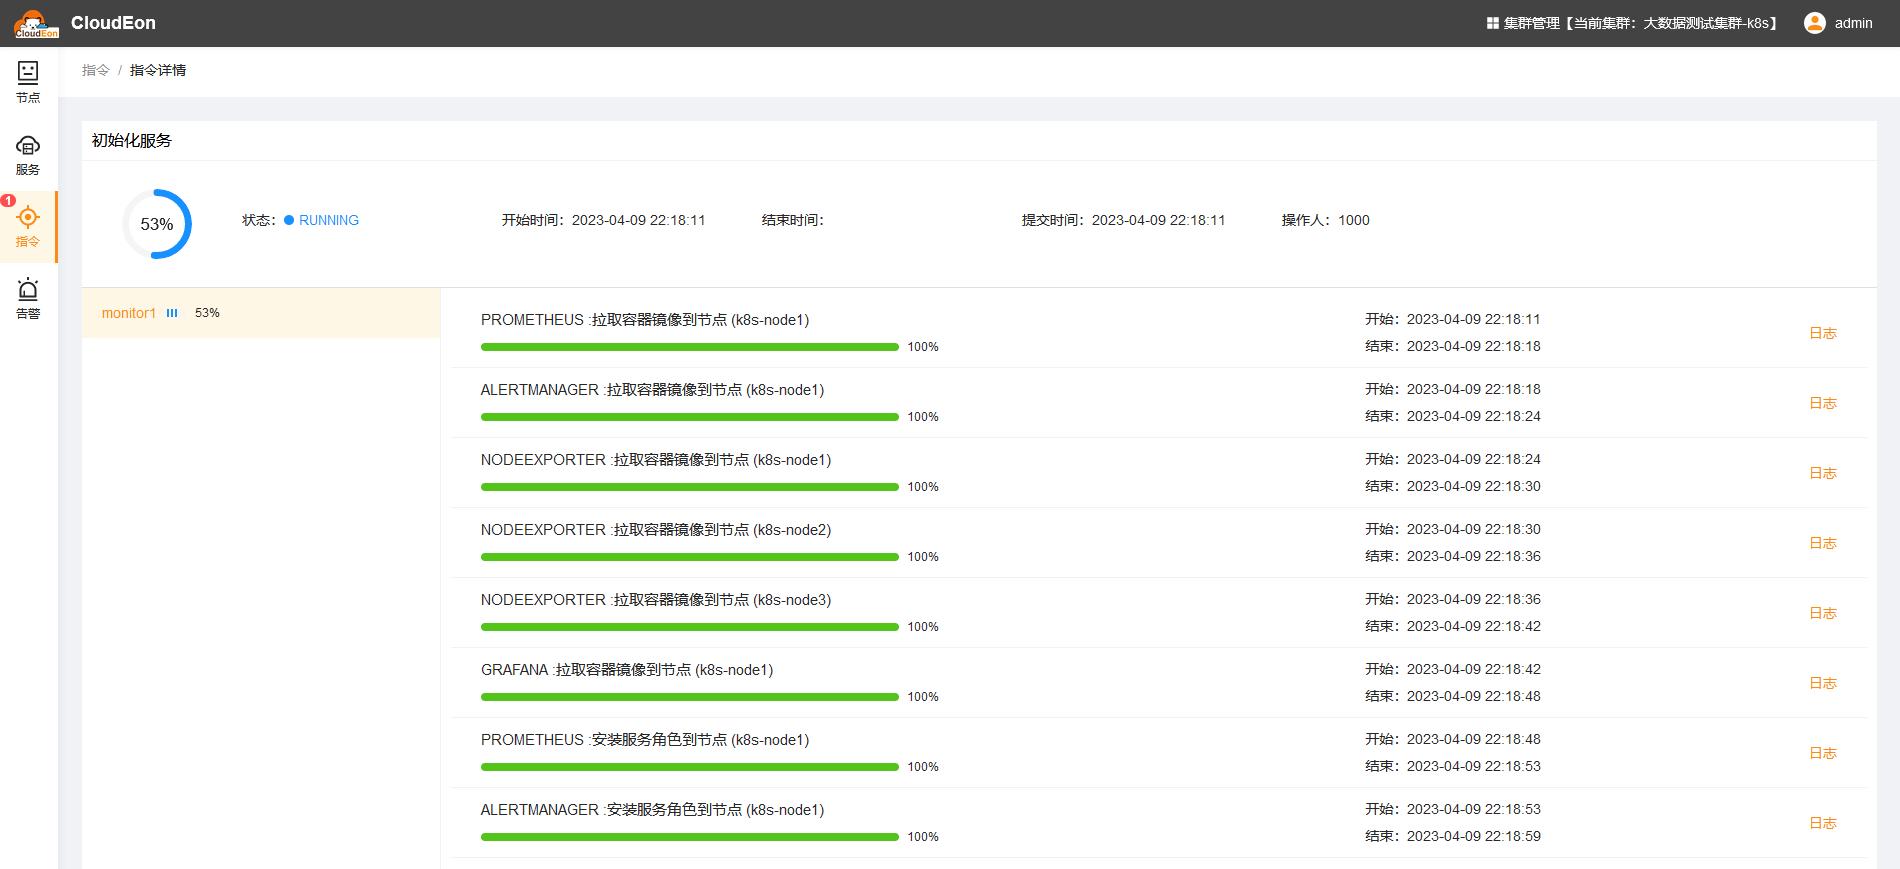The height and width of the screenshot is (869, 1900).
Task: Click ALERTMANAGER :安装服务角色到节点 task title
Action: pyautogui.click(x=652, y=810)
